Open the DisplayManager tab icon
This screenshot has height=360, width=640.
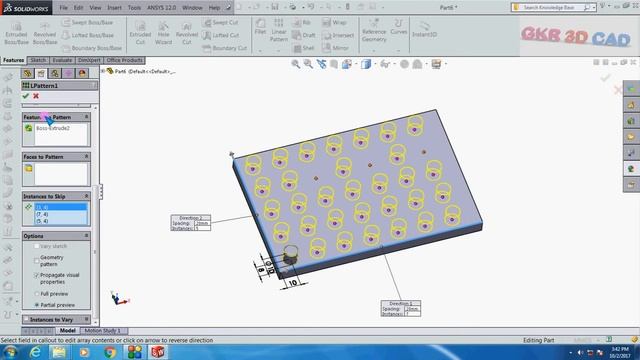[82, 73]
